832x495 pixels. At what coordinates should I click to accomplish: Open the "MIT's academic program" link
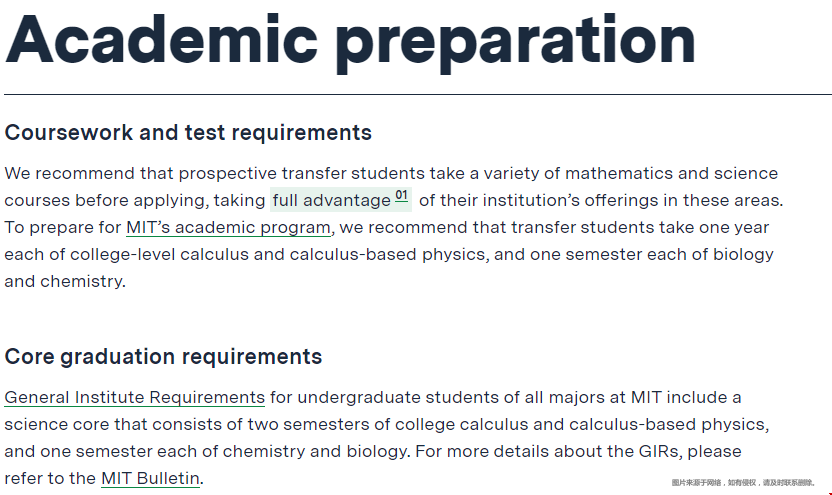(x=228, y=227)
